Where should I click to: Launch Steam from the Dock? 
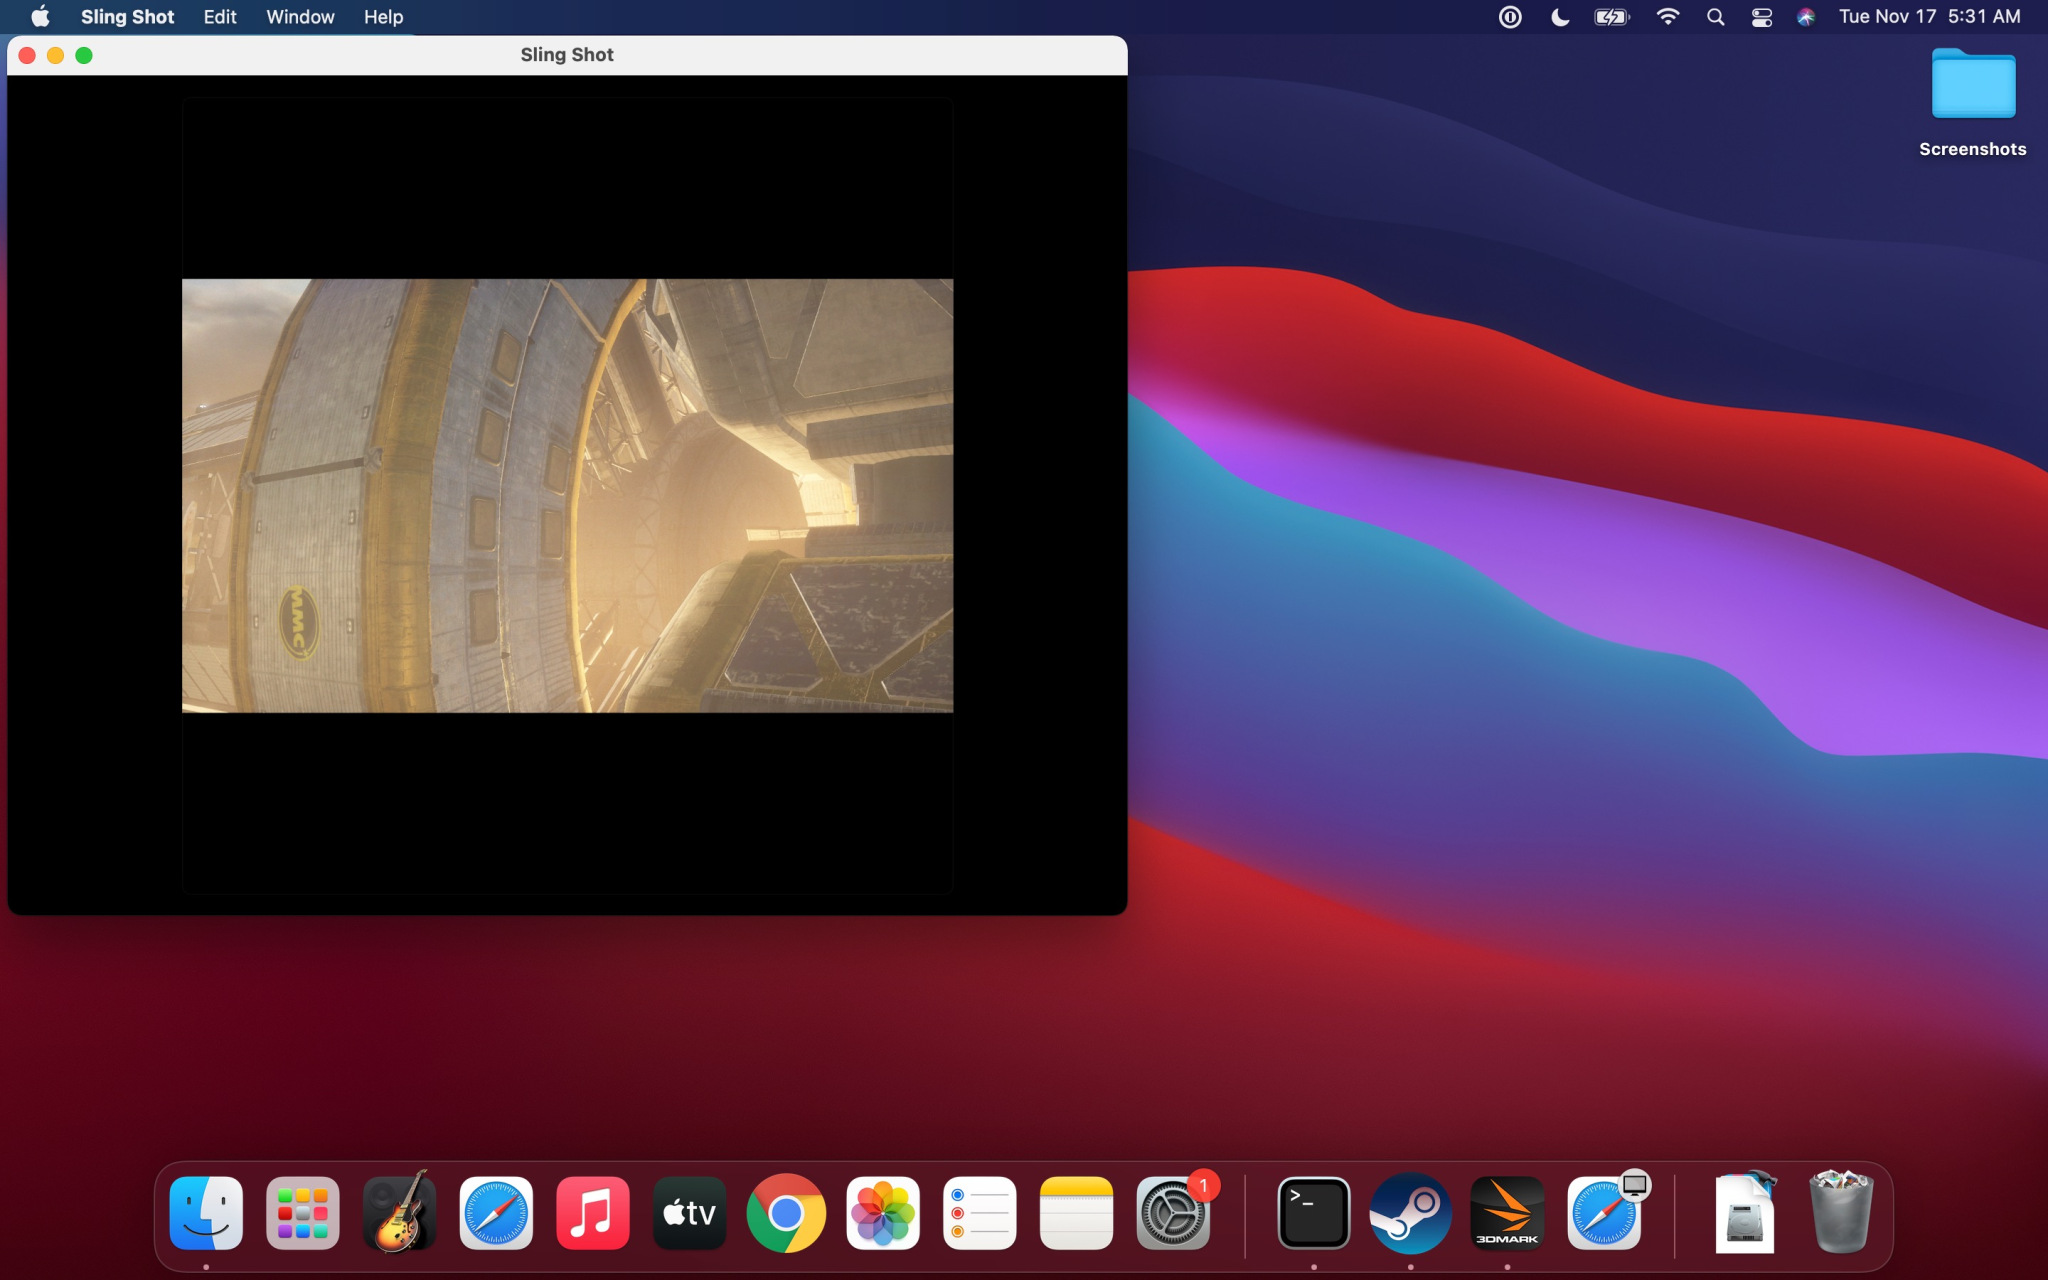coord(1410,1214)
